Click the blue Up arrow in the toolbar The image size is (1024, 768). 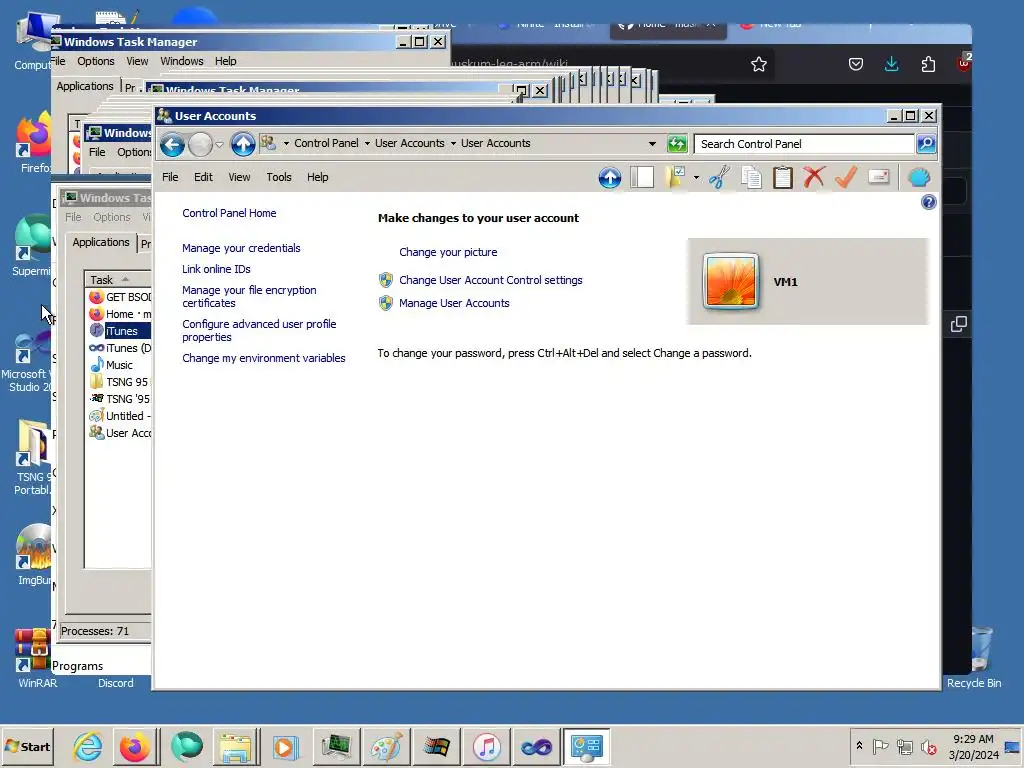pos(610,178)
